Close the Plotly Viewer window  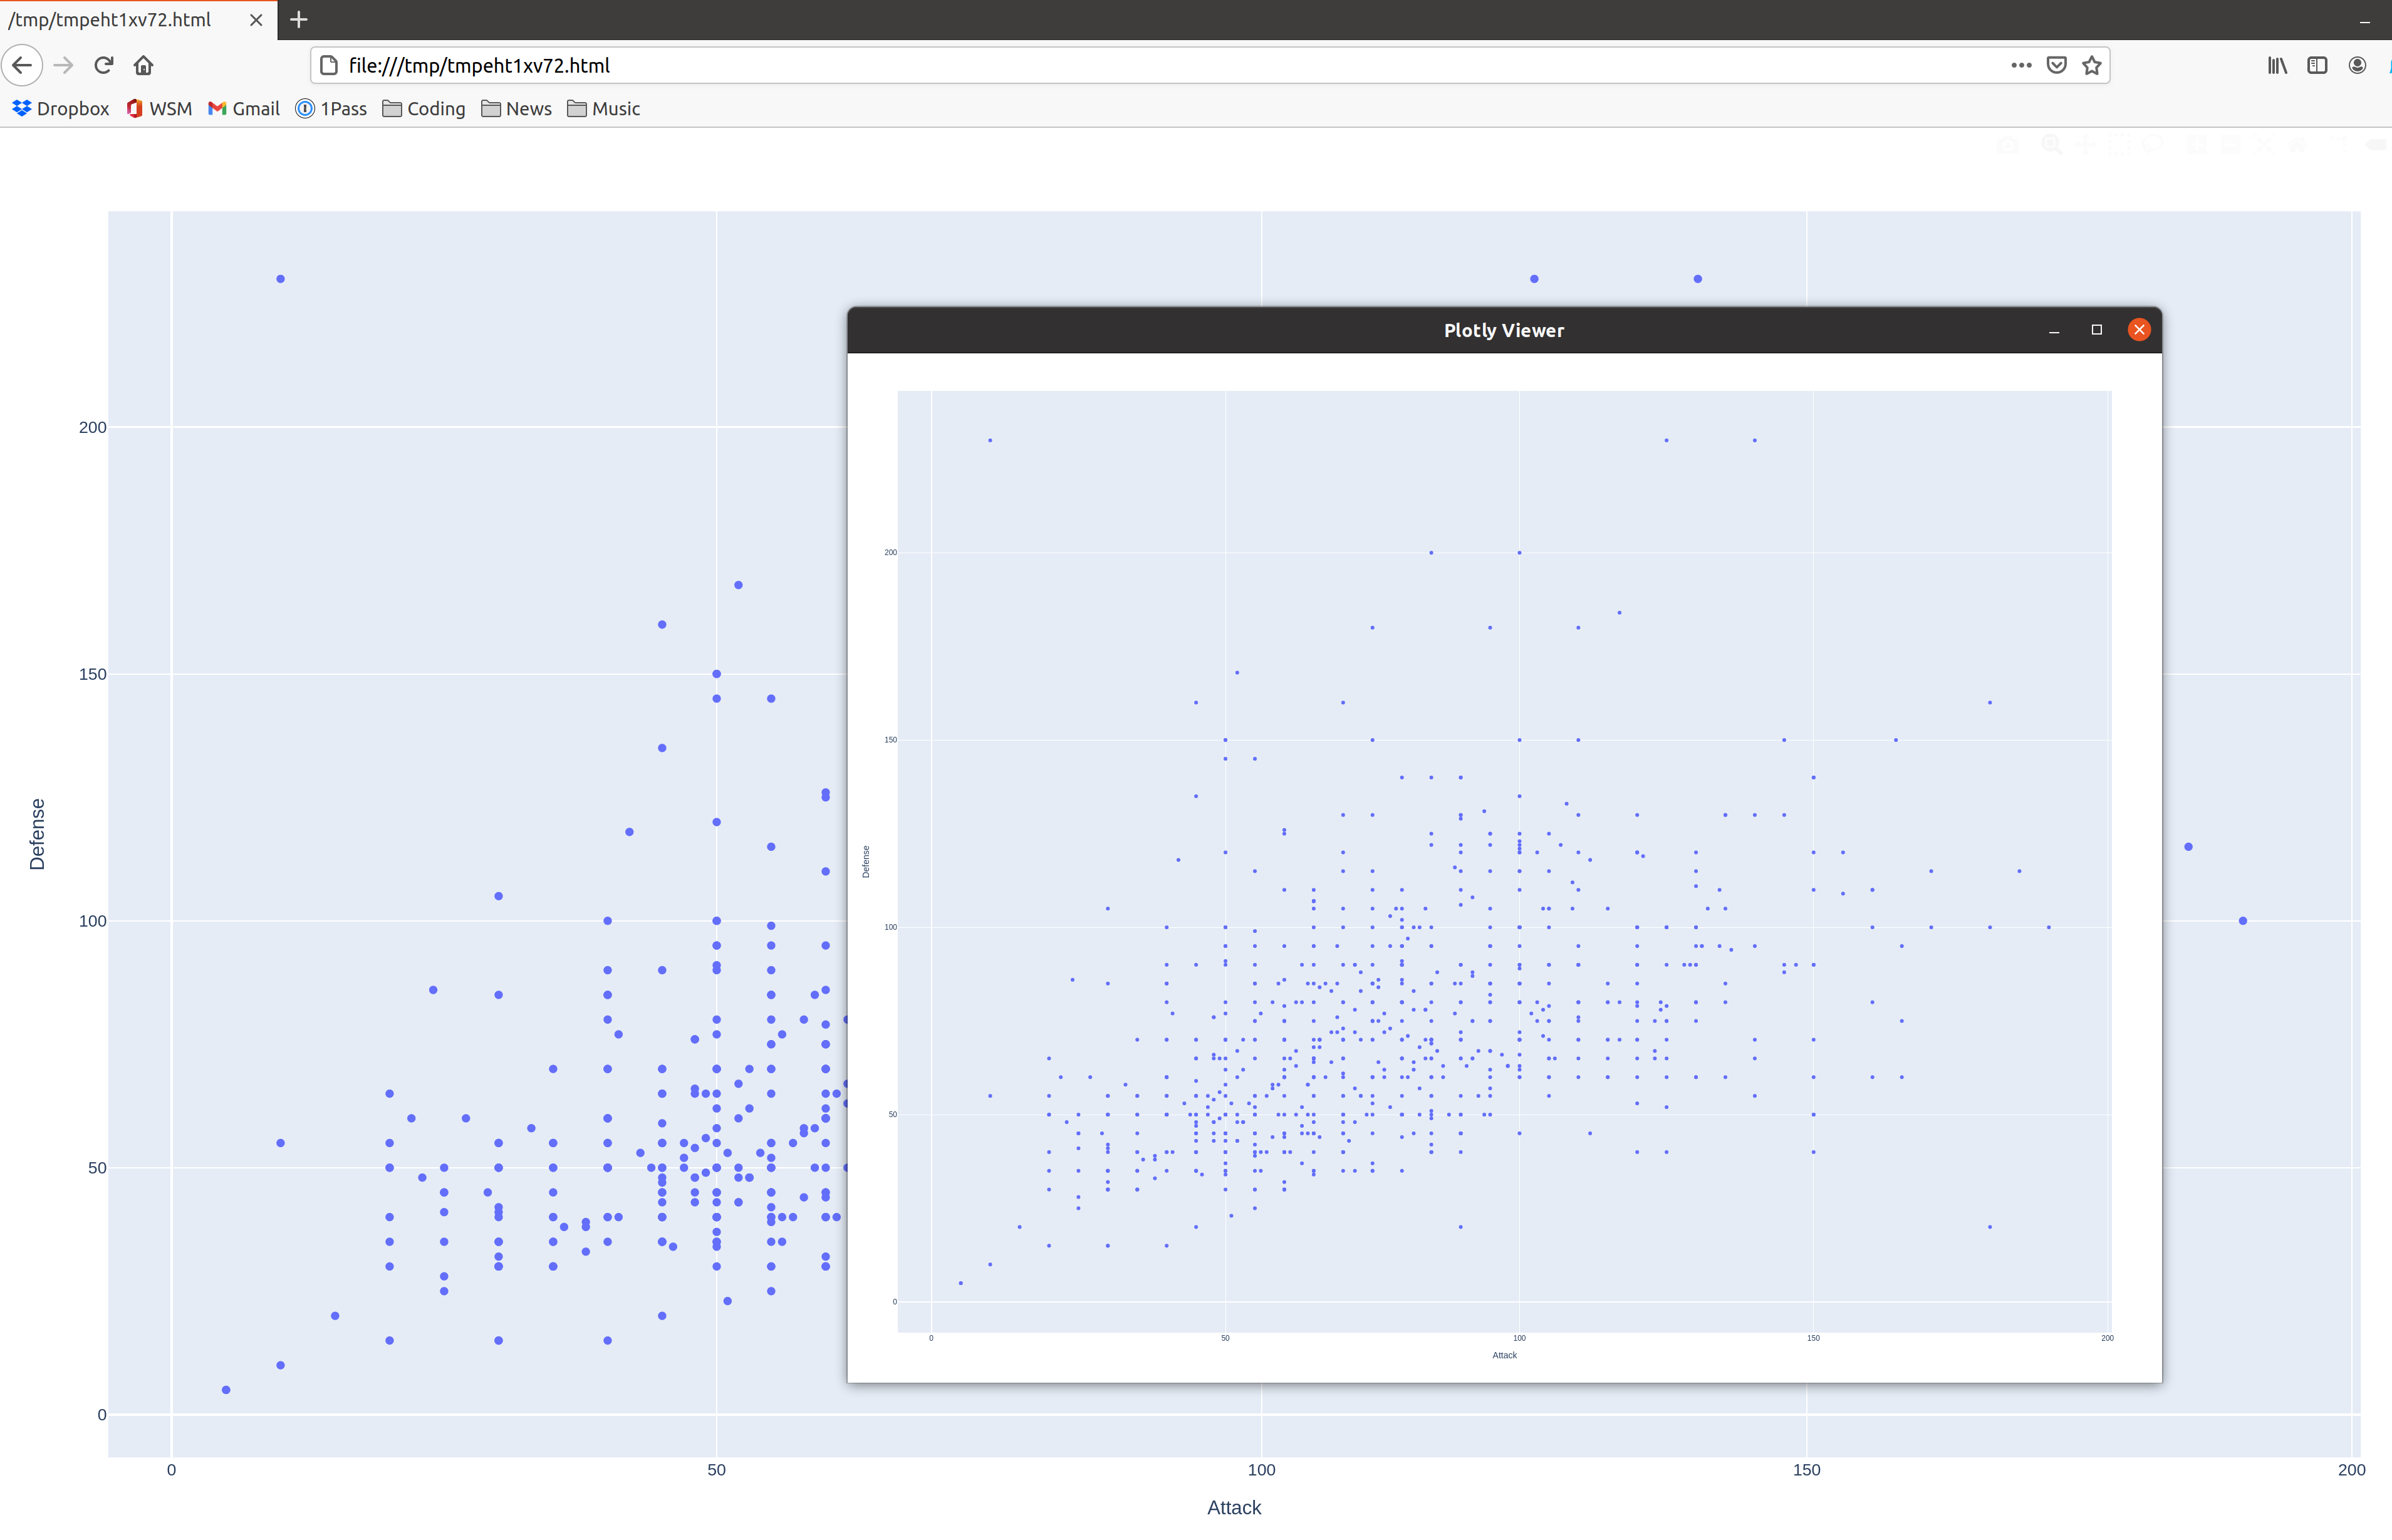coord(2139,330)
